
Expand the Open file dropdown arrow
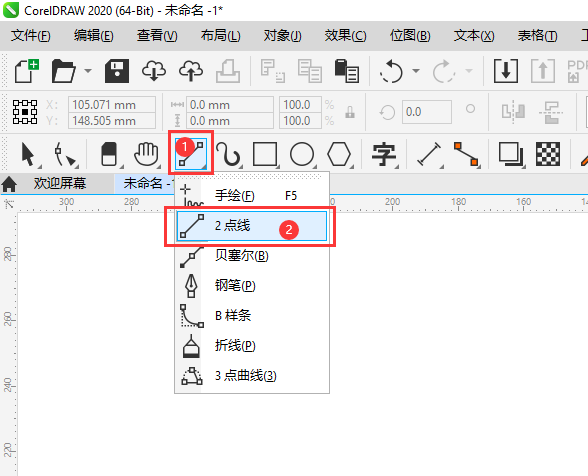click(x=88, y=71)
